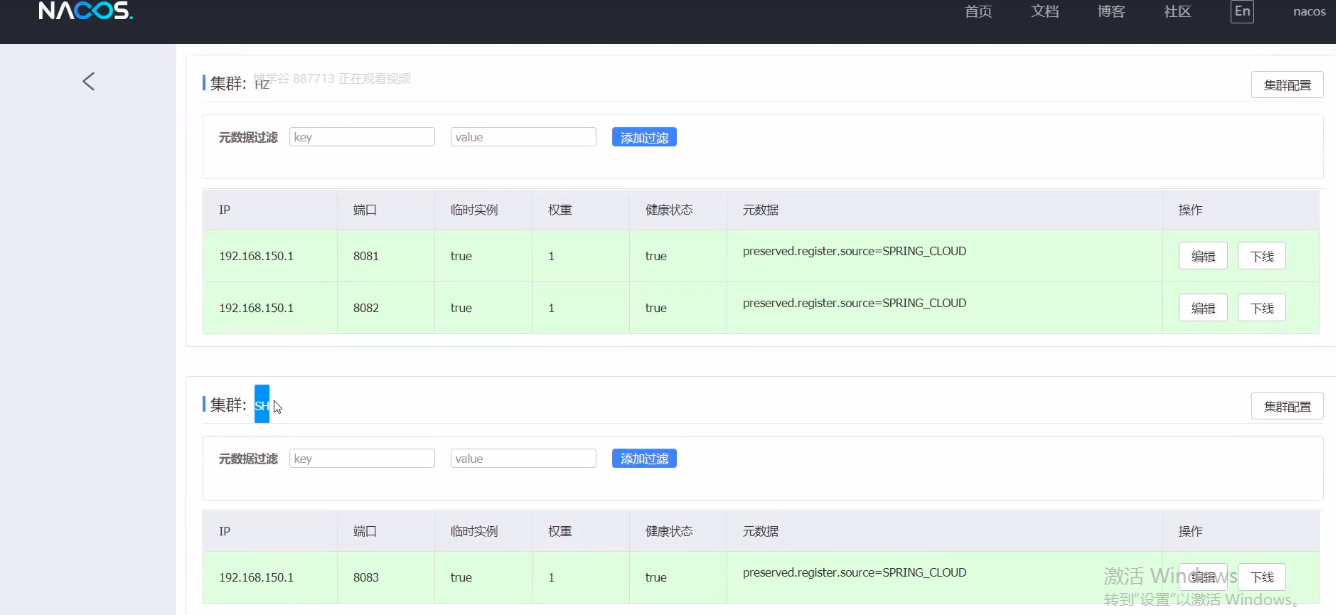
Task: Click 下线 for the port 8081 instance
Action: click(x=1262, y=256)
